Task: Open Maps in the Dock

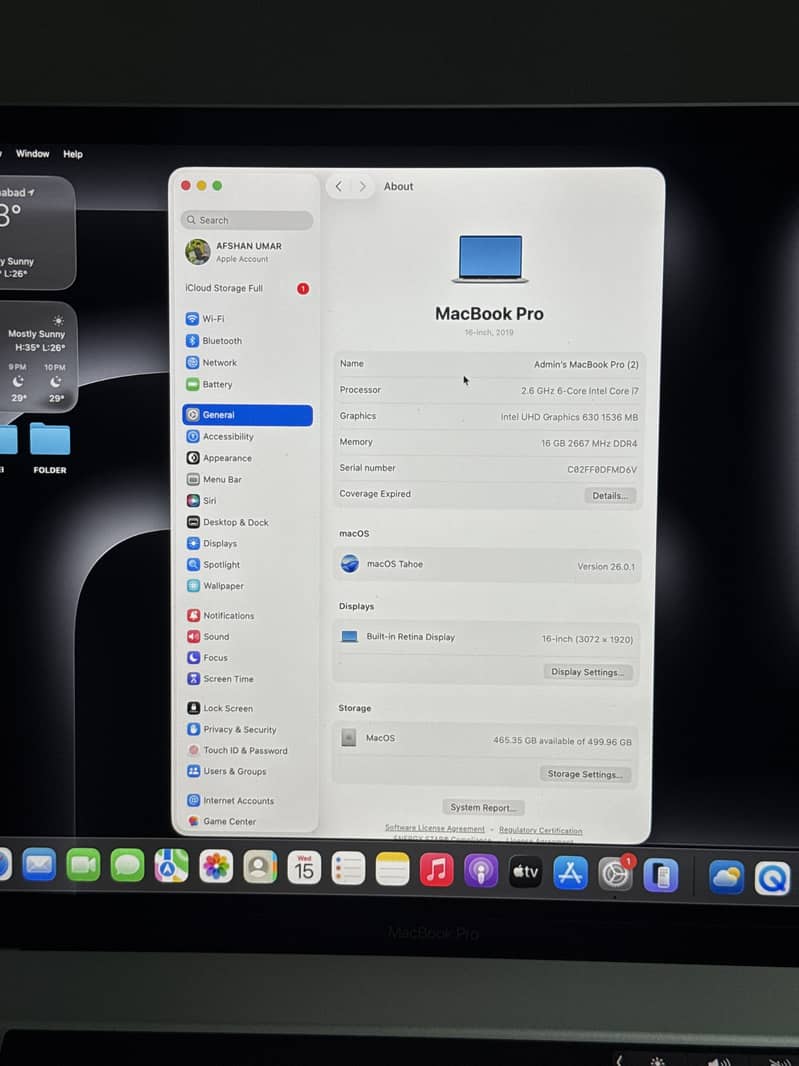Action: tap(171, 866)
